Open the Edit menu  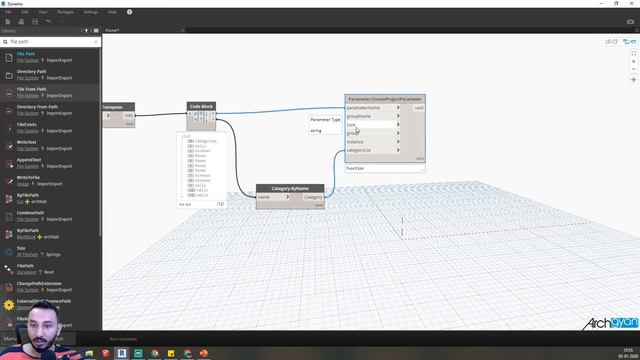click(25, 12)
